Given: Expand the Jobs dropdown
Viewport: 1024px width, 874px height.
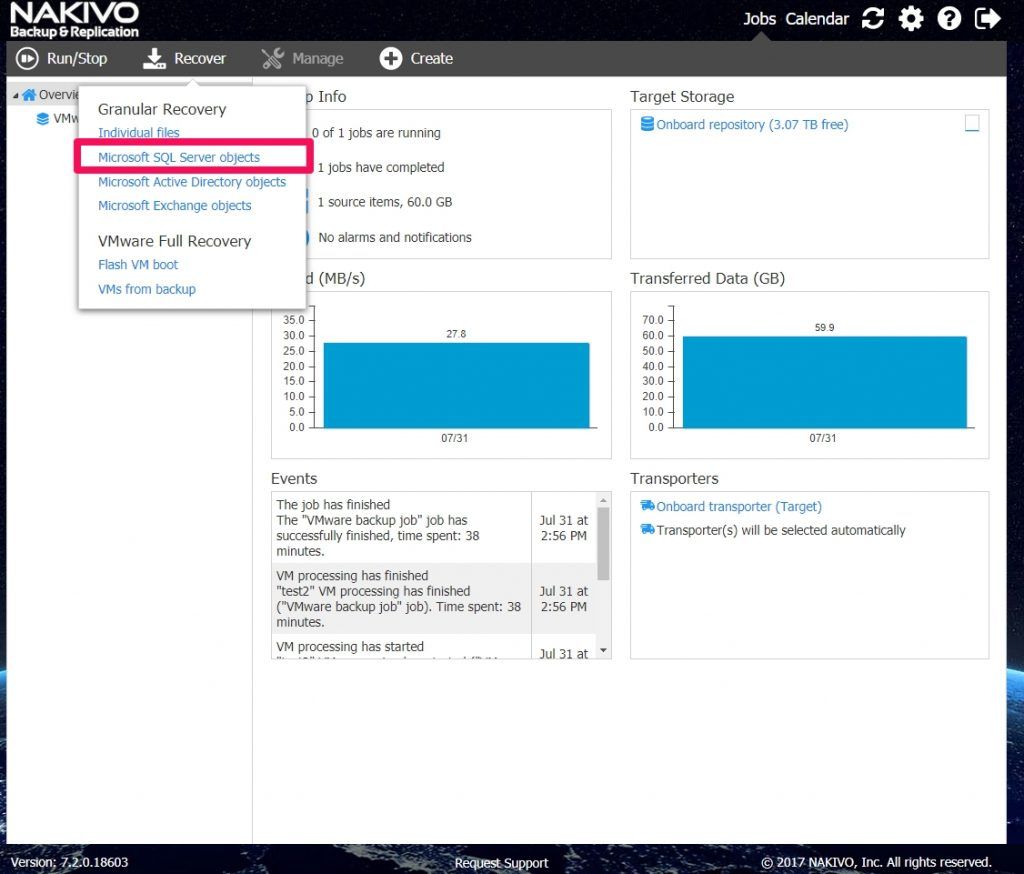Looking at the screenshot, I should pyautogui.click(x=759, y=18).
